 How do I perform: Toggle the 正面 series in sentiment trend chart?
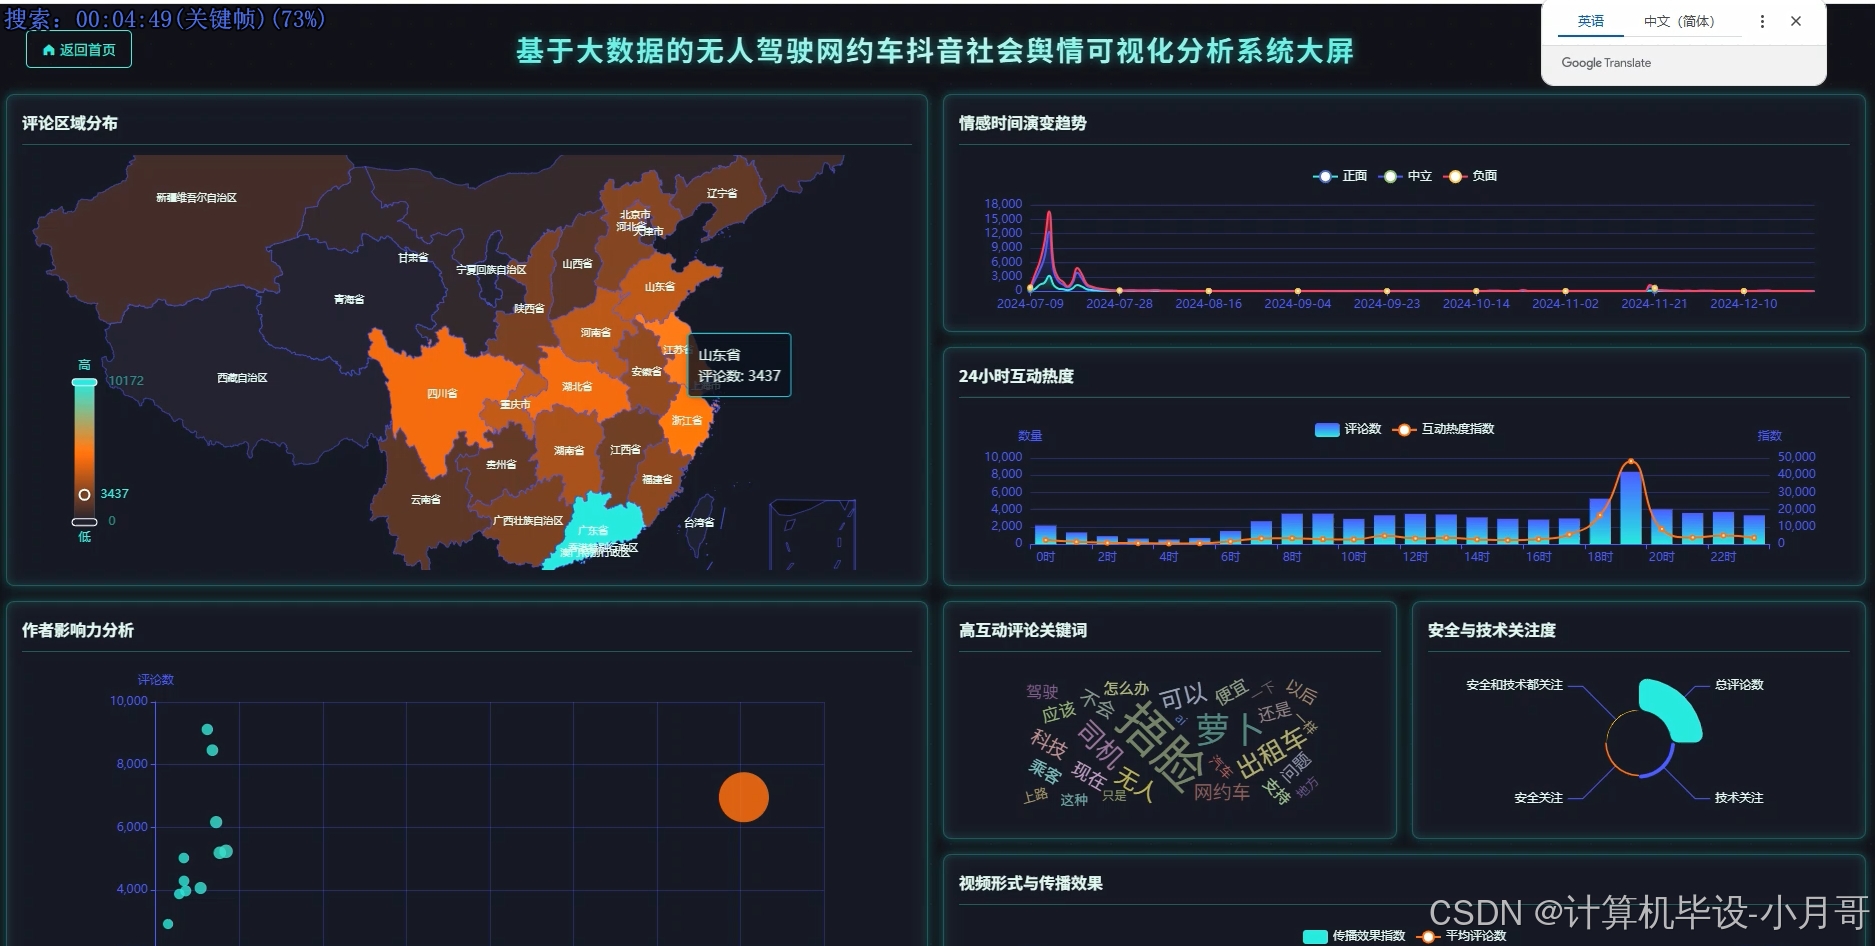coord(1340,175)
